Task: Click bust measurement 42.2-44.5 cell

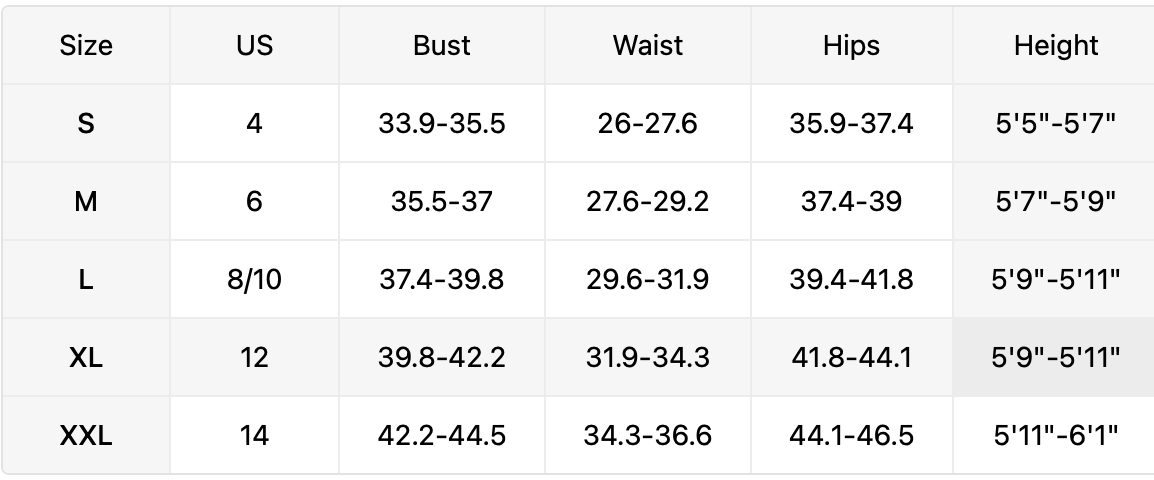Action: pyautogui.click(x=441, y=435)
